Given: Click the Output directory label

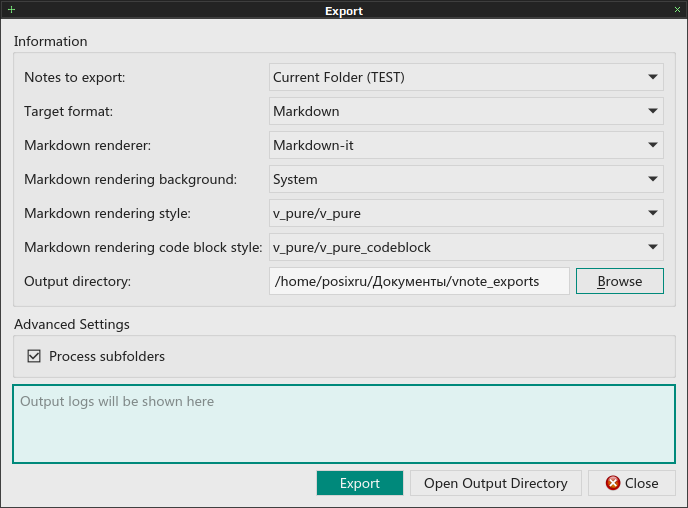Looking at the screenshot, I should [78, 281].
